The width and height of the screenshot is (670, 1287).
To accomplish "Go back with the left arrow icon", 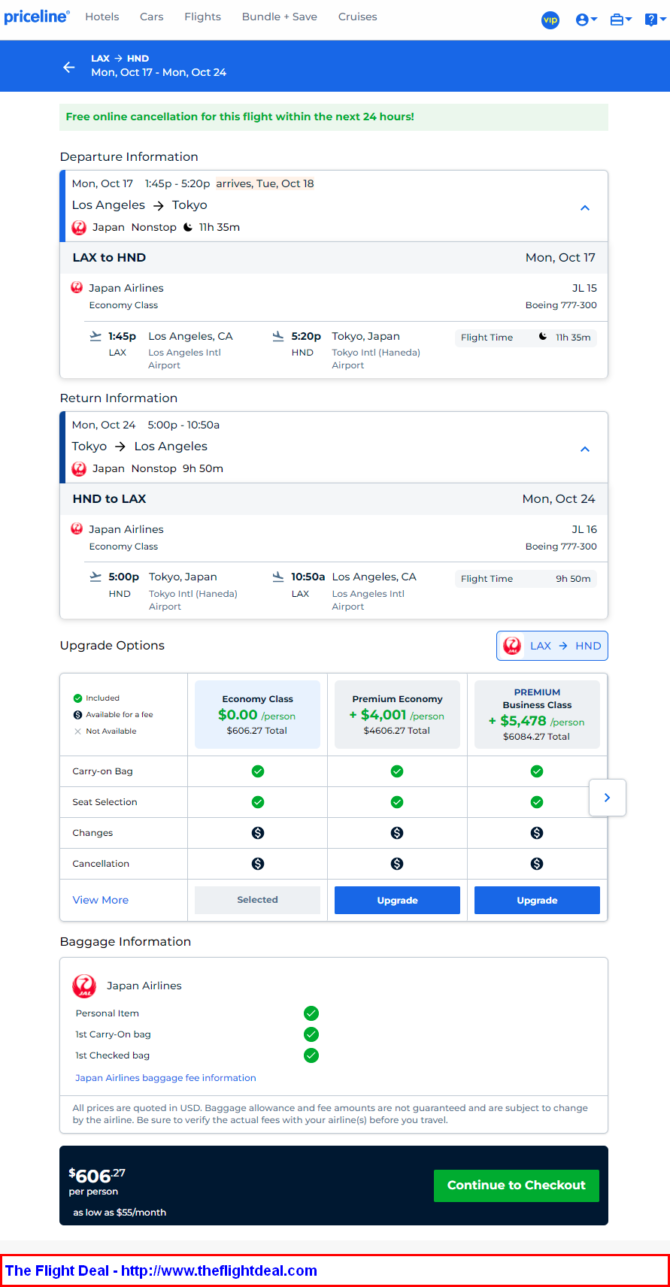I will (69, 67).
